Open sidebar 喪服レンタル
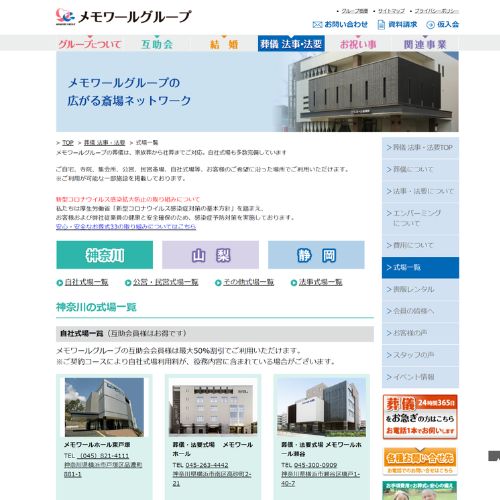The height and width of the screenshot is (500, 500). click(420, 289)
